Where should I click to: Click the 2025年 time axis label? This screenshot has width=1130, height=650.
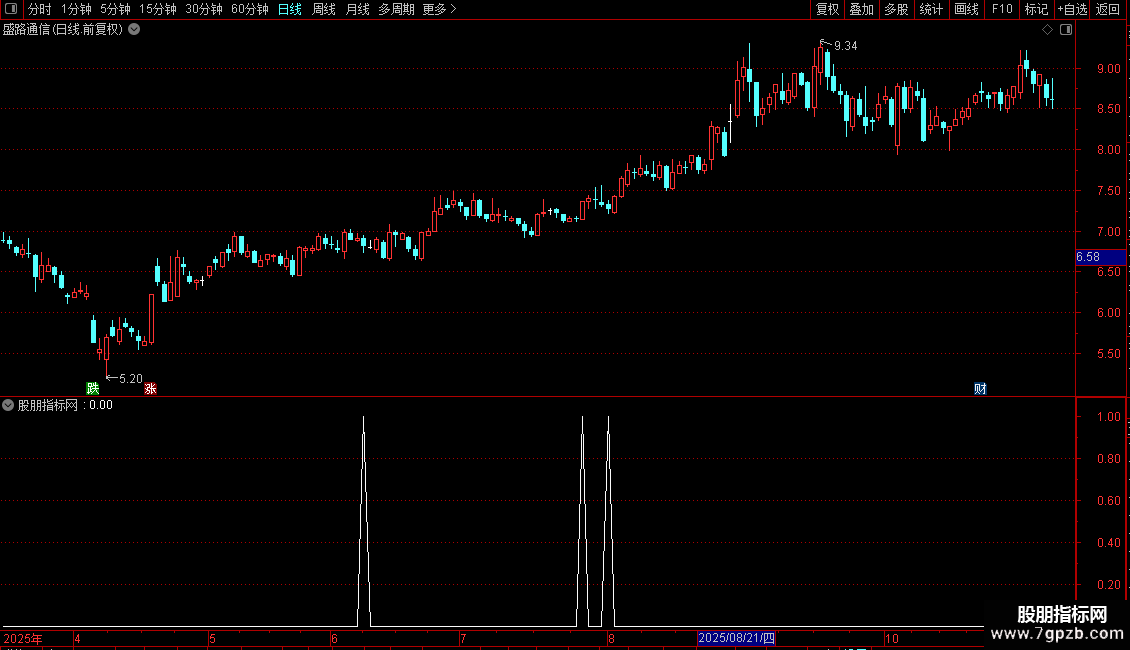pos(23,639)
